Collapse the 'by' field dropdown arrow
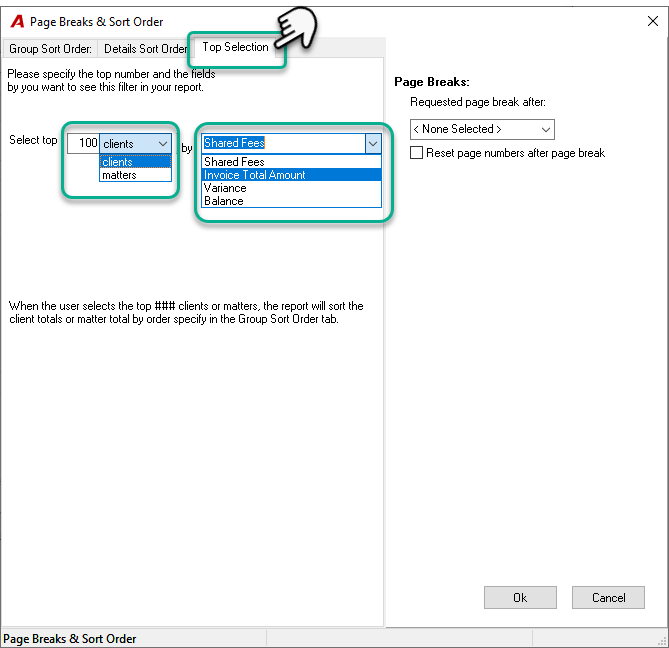 [x=373, y=144]
